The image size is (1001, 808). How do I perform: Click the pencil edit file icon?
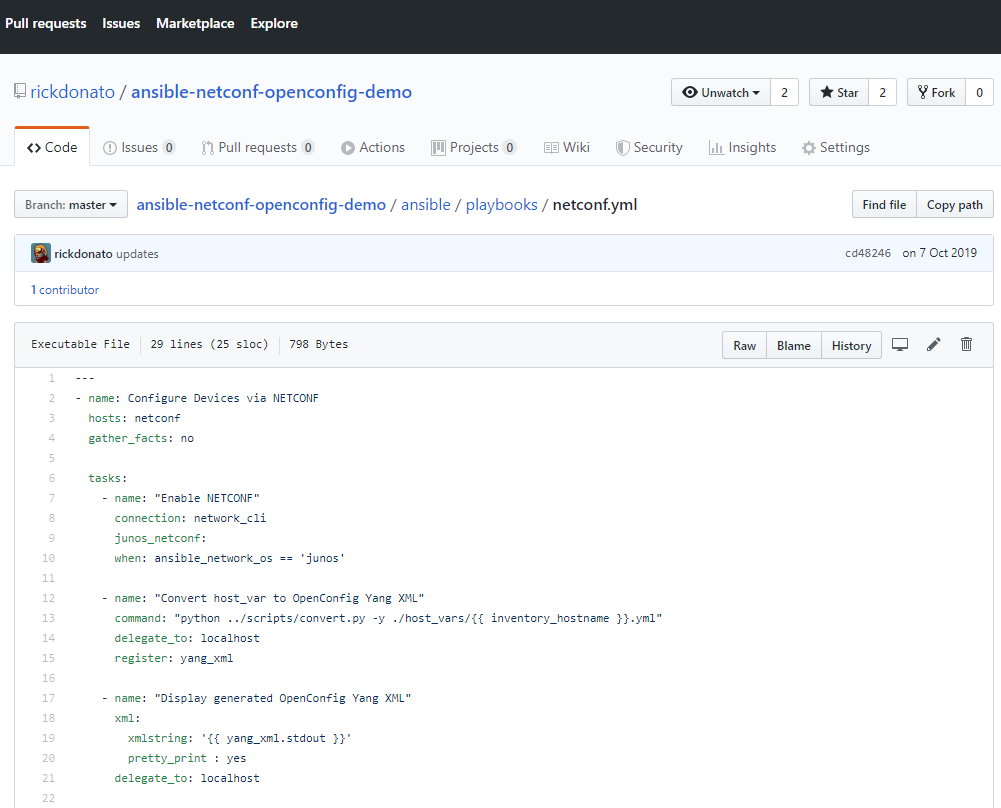pos(933,345)
